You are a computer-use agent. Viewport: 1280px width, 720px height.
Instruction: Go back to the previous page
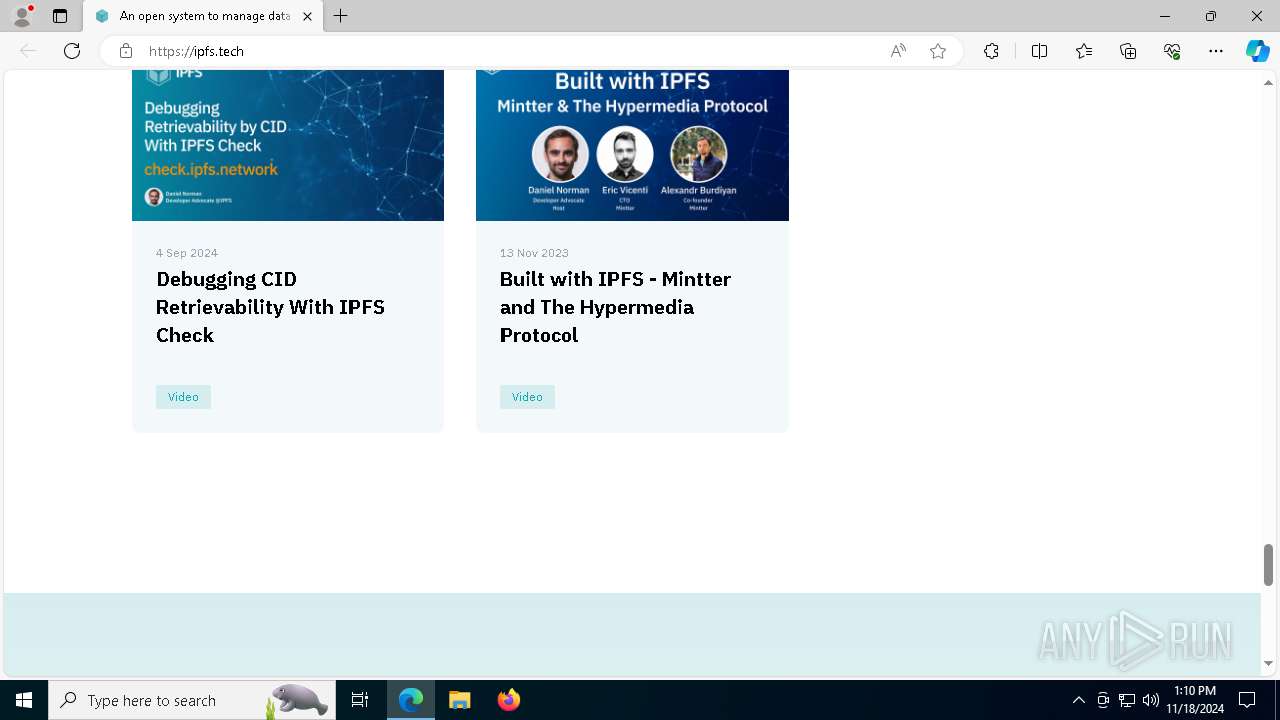pyautogui.click(x=28, y=51)
